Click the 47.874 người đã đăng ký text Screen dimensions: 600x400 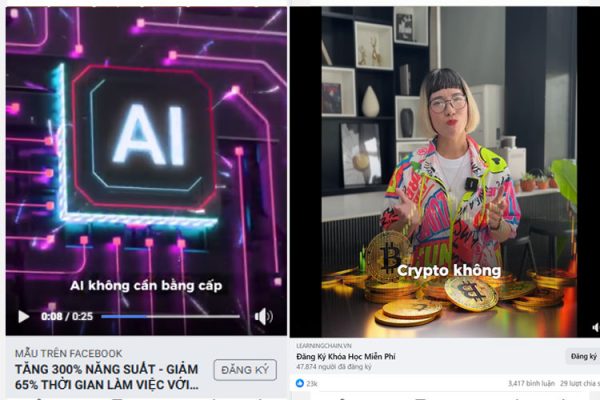pyautogui.click(x=334, y=367)
